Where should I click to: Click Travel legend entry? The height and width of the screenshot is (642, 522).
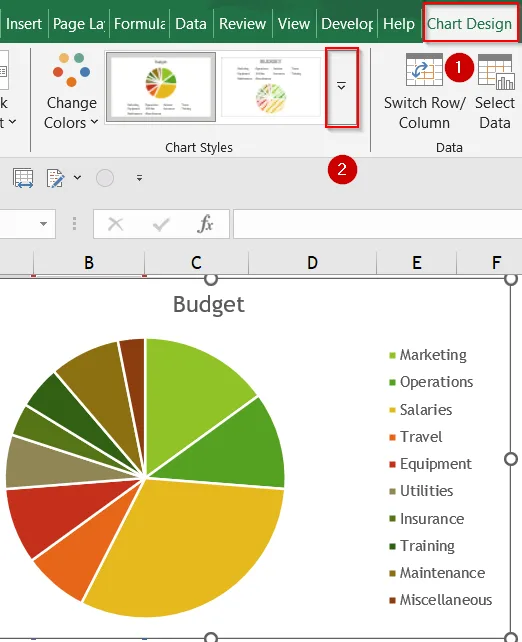[416, 437]
